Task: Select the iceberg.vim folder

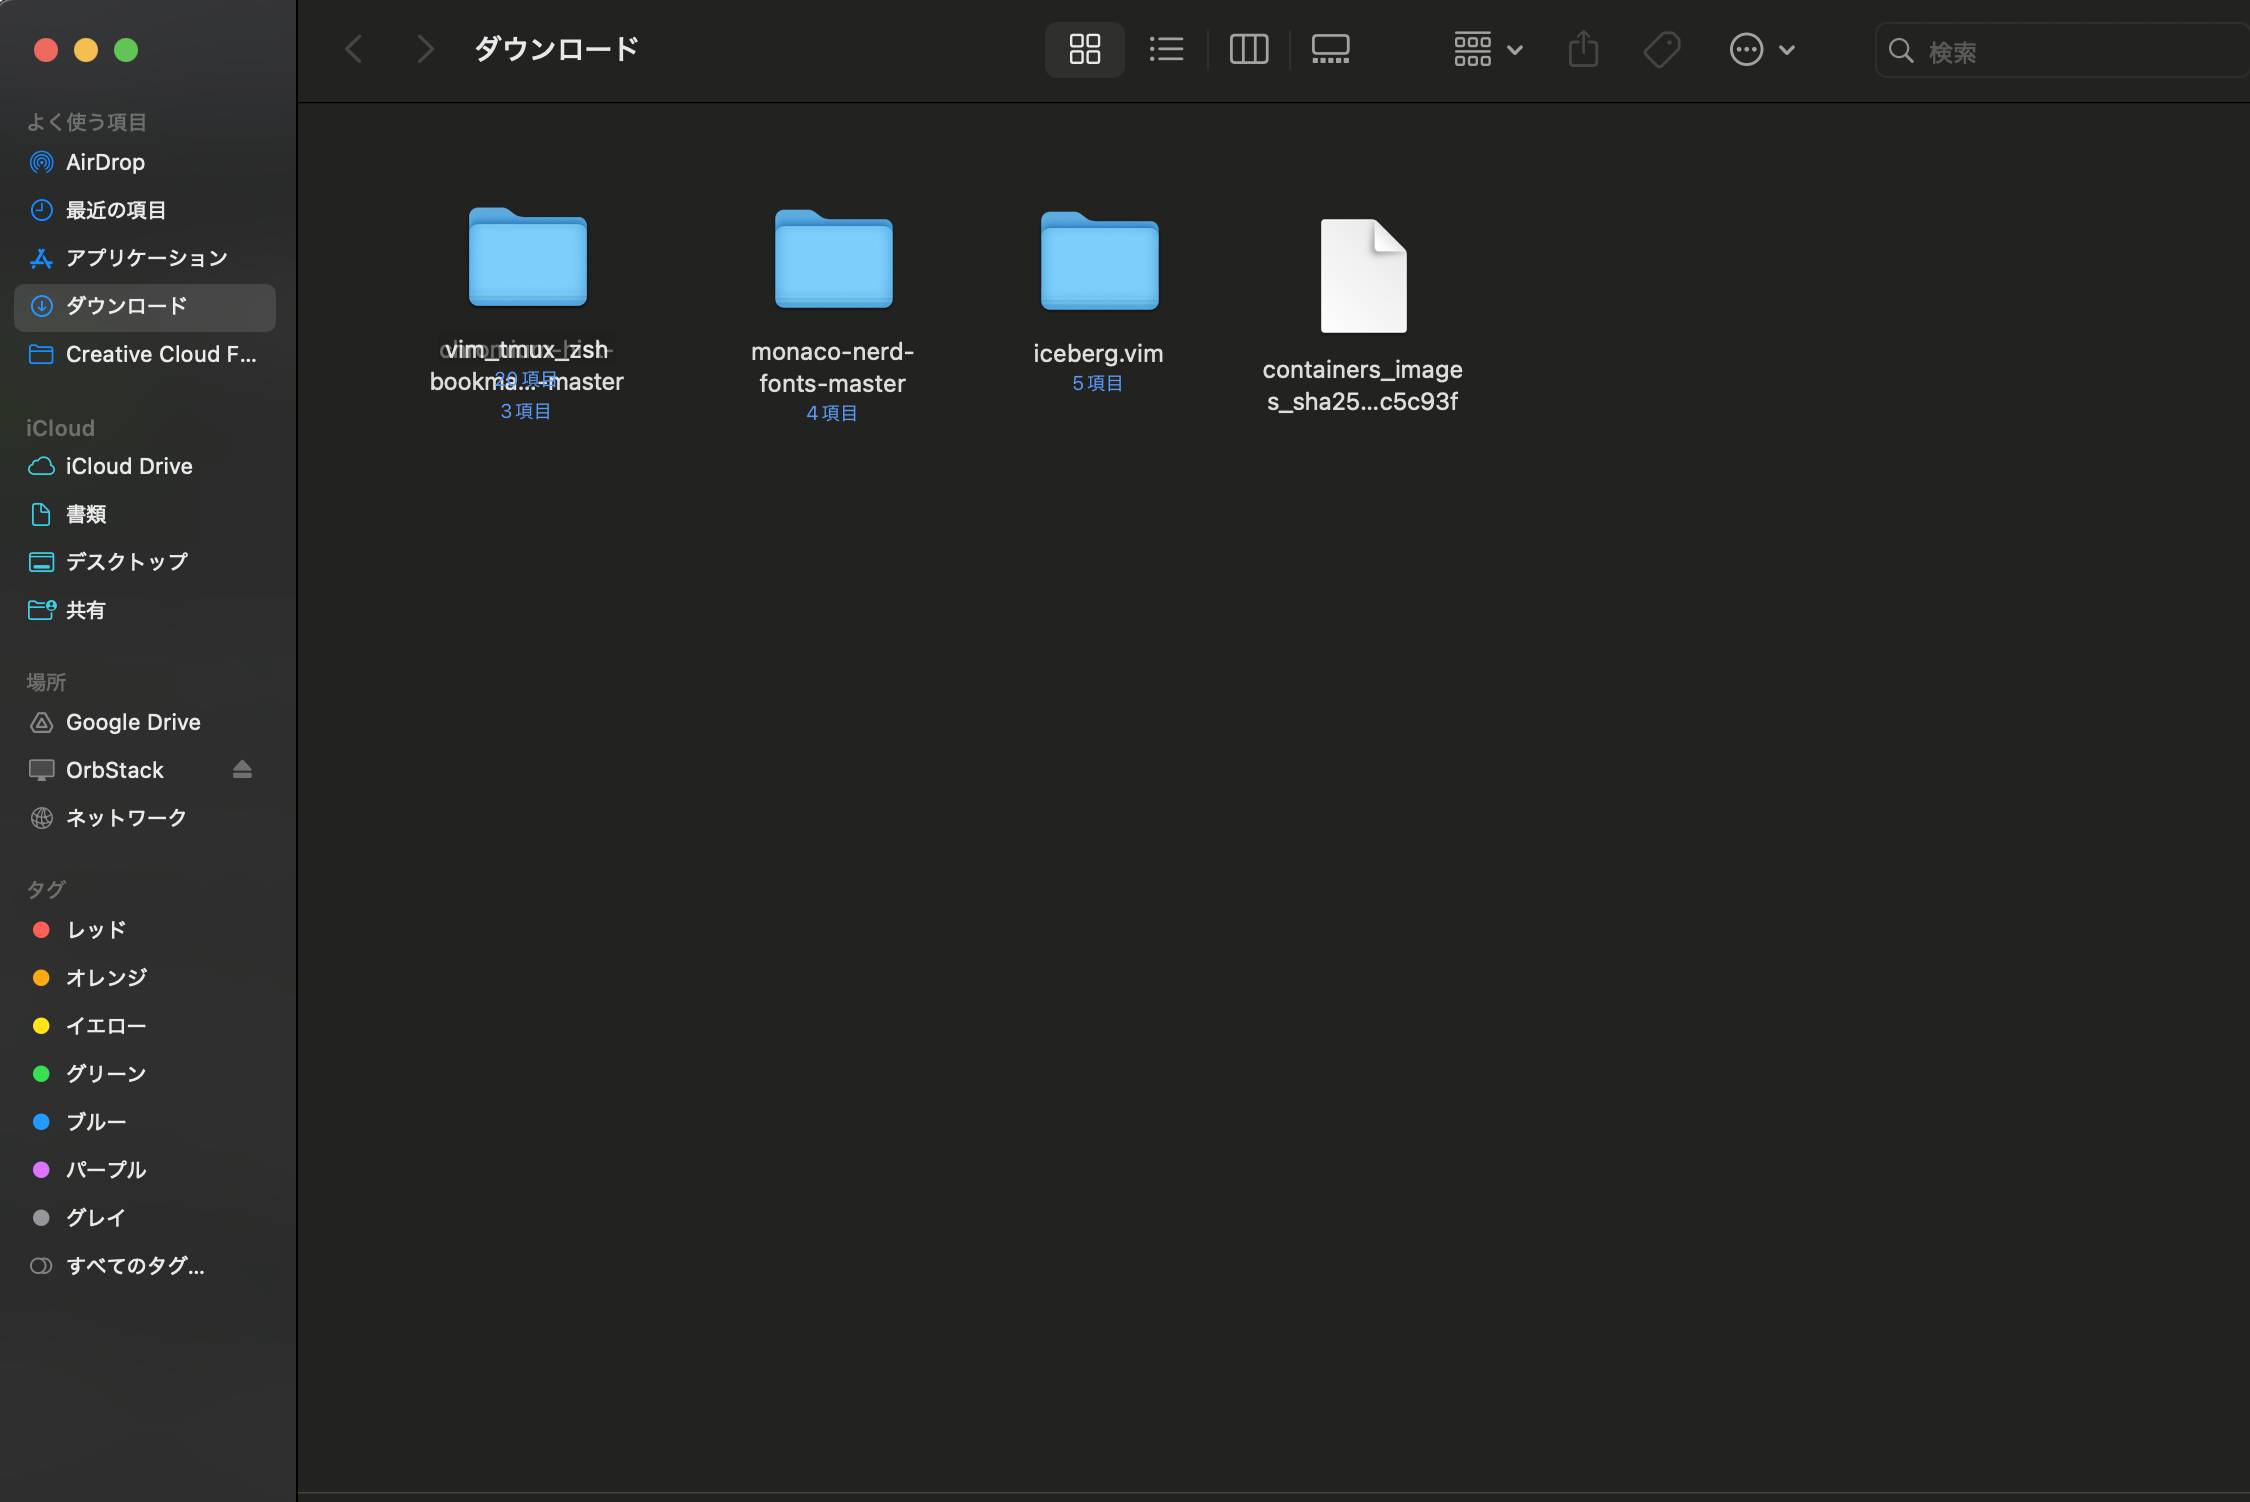Action: [x=1099, y=262]
